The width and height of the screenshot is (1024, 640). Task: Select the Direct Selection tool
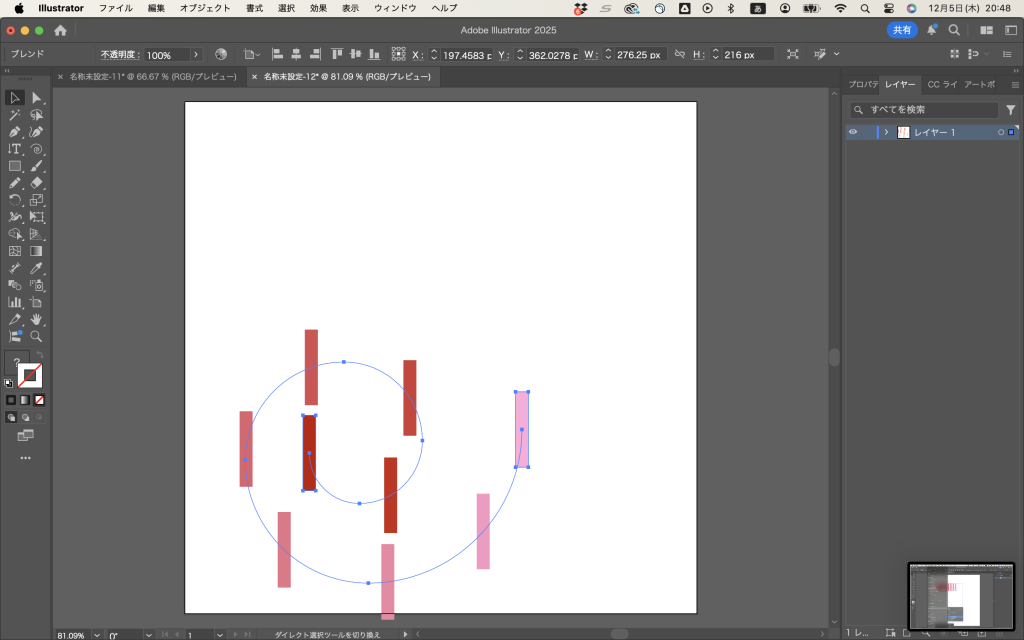[x=36, y=98]
